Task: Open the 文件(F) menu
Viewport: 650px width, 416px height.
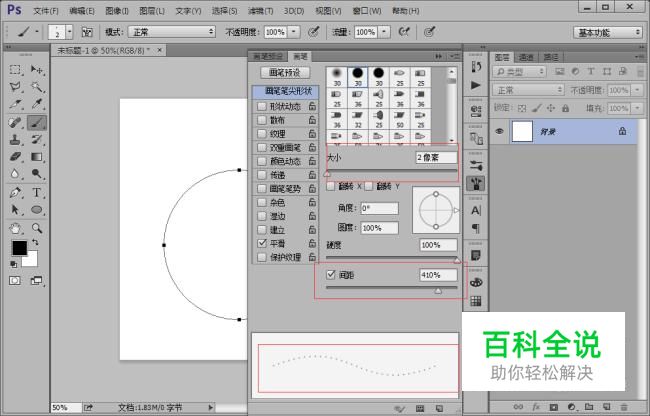Action: pyautogui.click(x=46, y=11)
